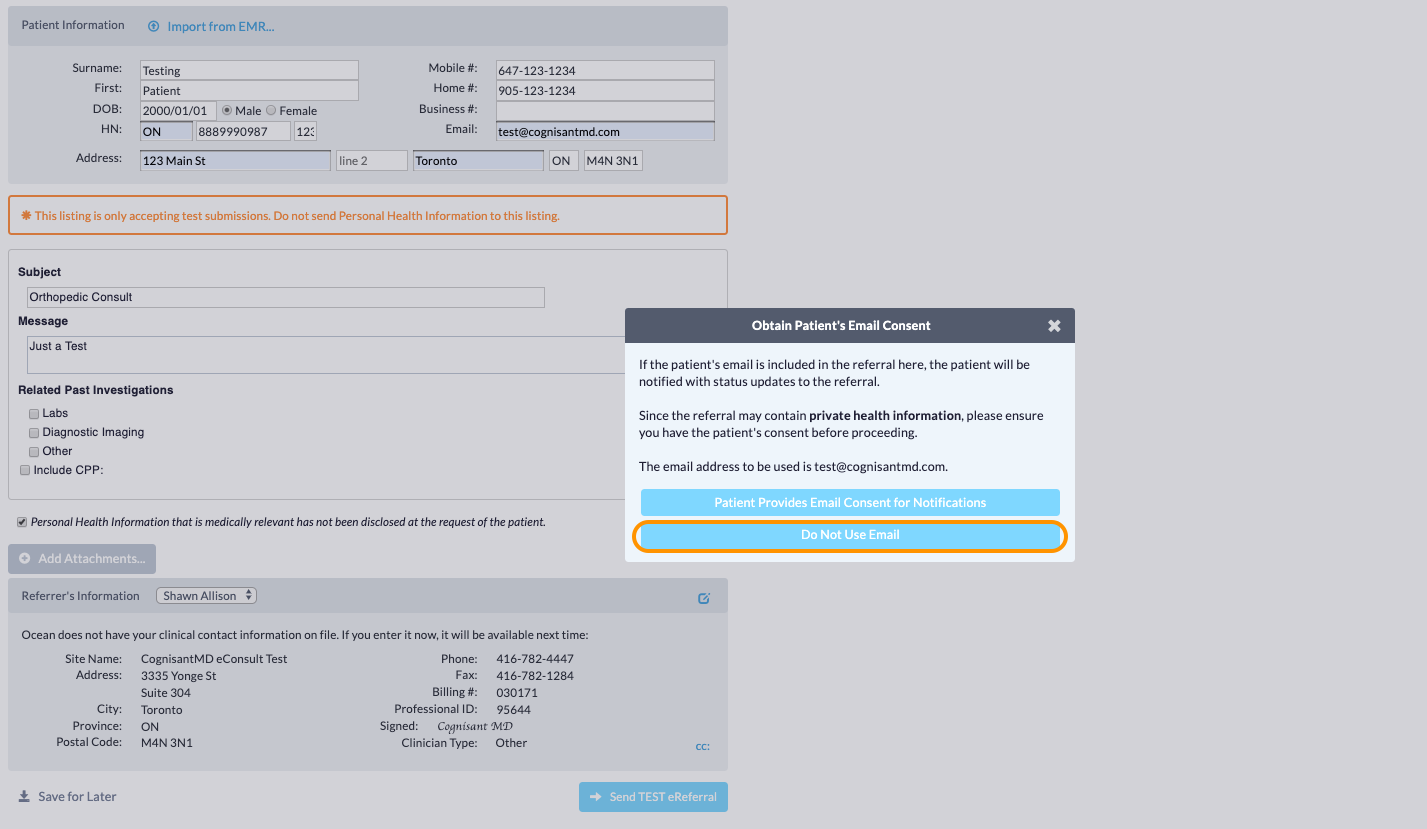This screenshot has height=829, width=1427.
Task: Click the Toronto city field
Action: [478, 160]
